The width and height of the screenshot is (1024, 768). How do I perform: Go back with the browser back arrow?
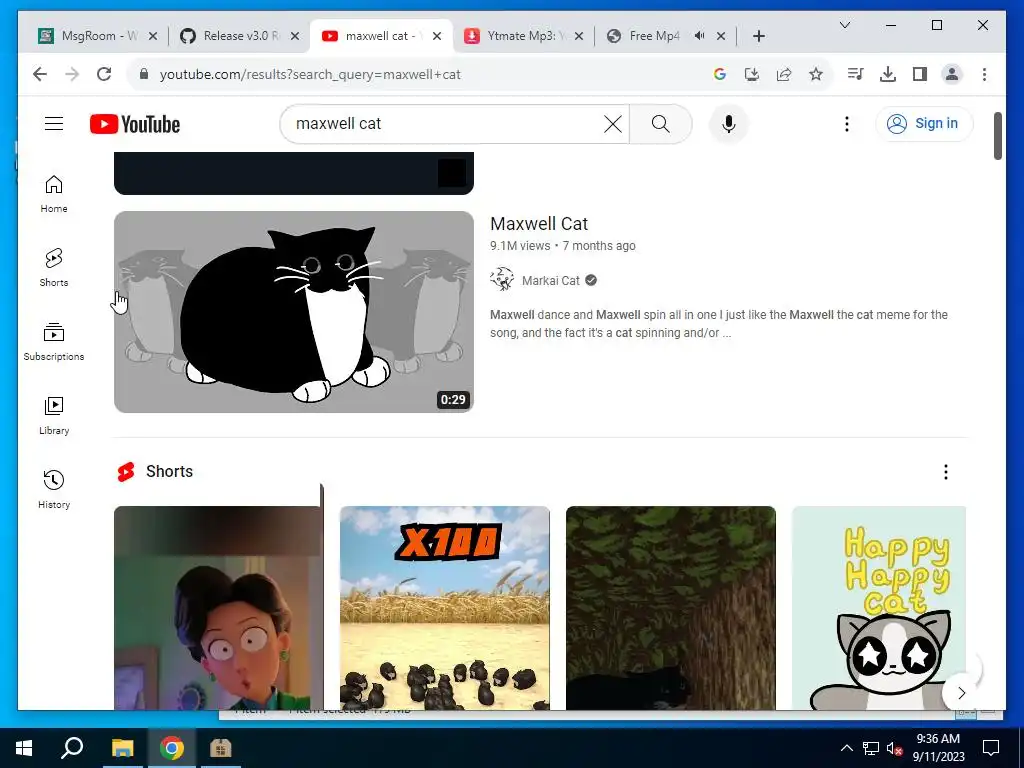tap(40, 74)
